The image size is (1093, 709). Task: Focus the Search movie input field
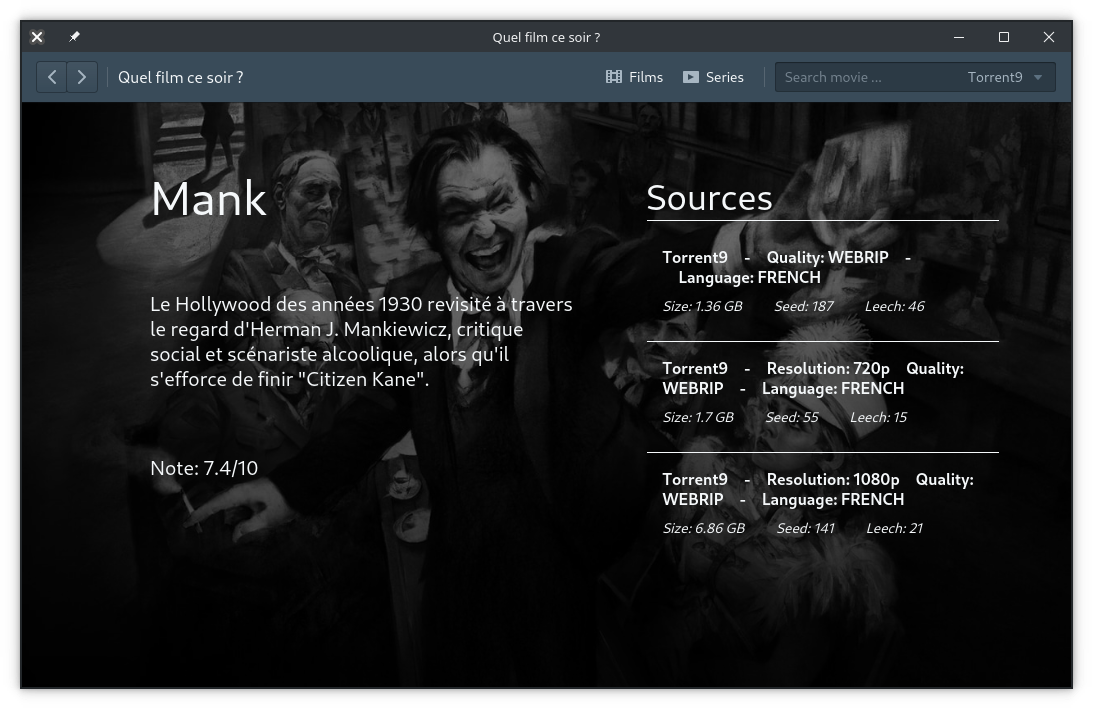pyautogui.click(x=866, y=77)
